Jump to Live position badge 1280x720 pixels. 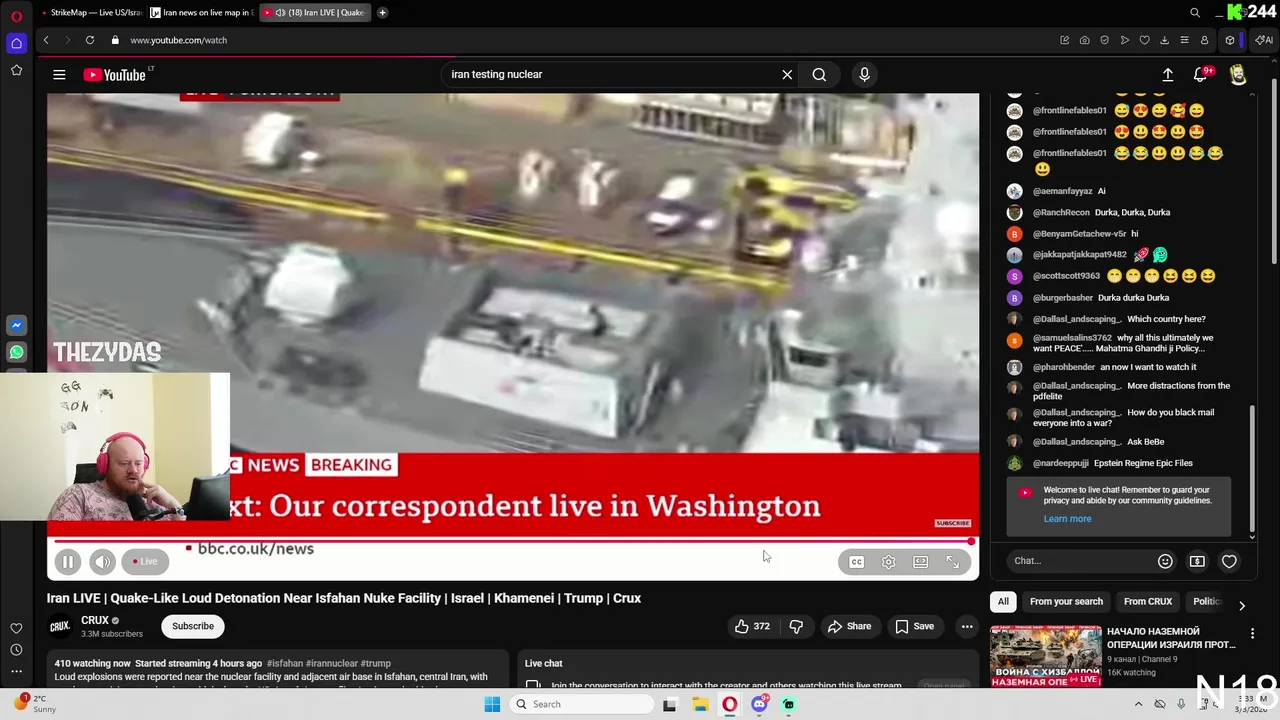[x=146, y=562]
